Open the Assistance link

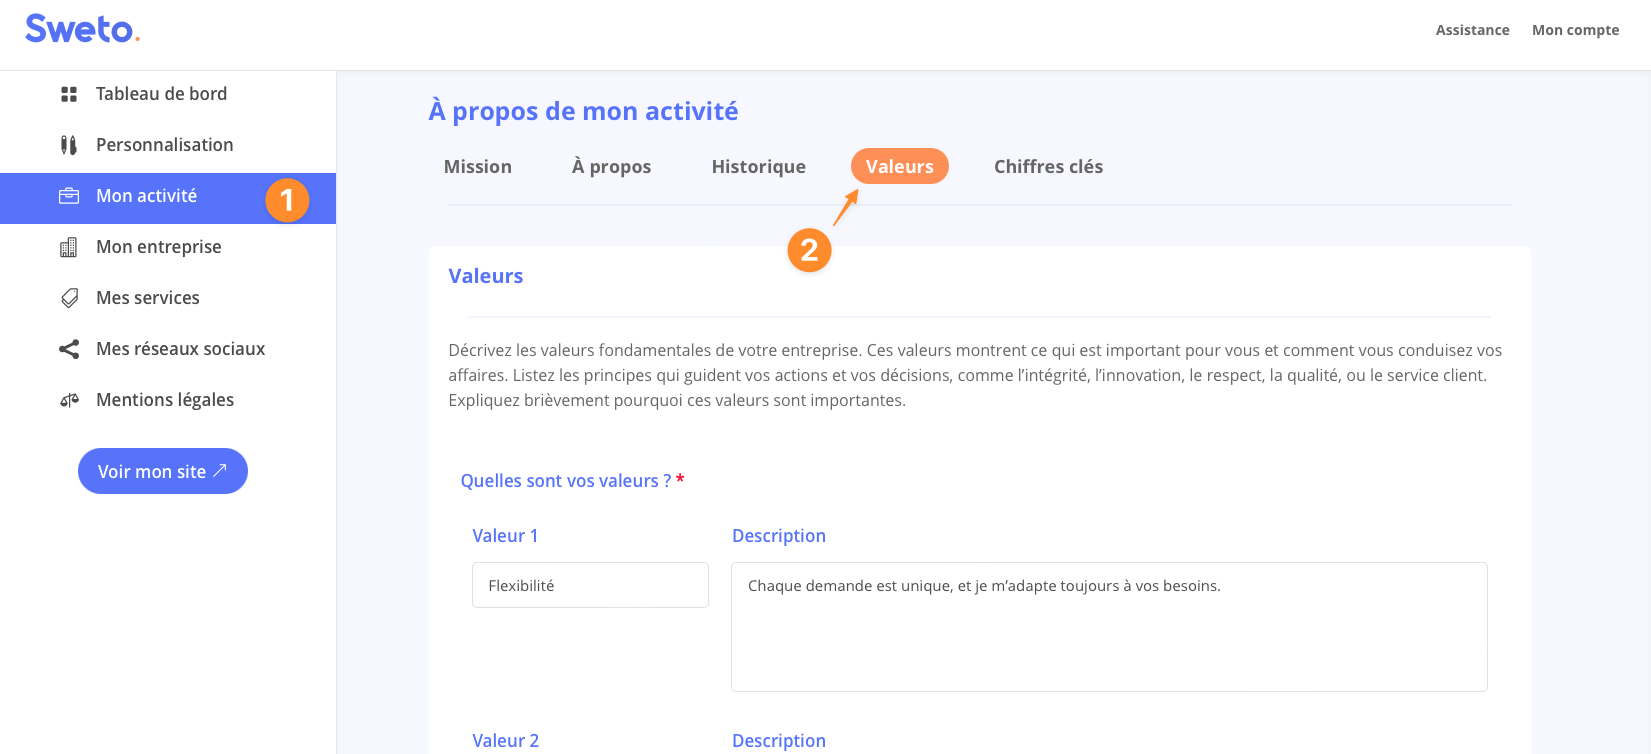[x=1472, y=30]
